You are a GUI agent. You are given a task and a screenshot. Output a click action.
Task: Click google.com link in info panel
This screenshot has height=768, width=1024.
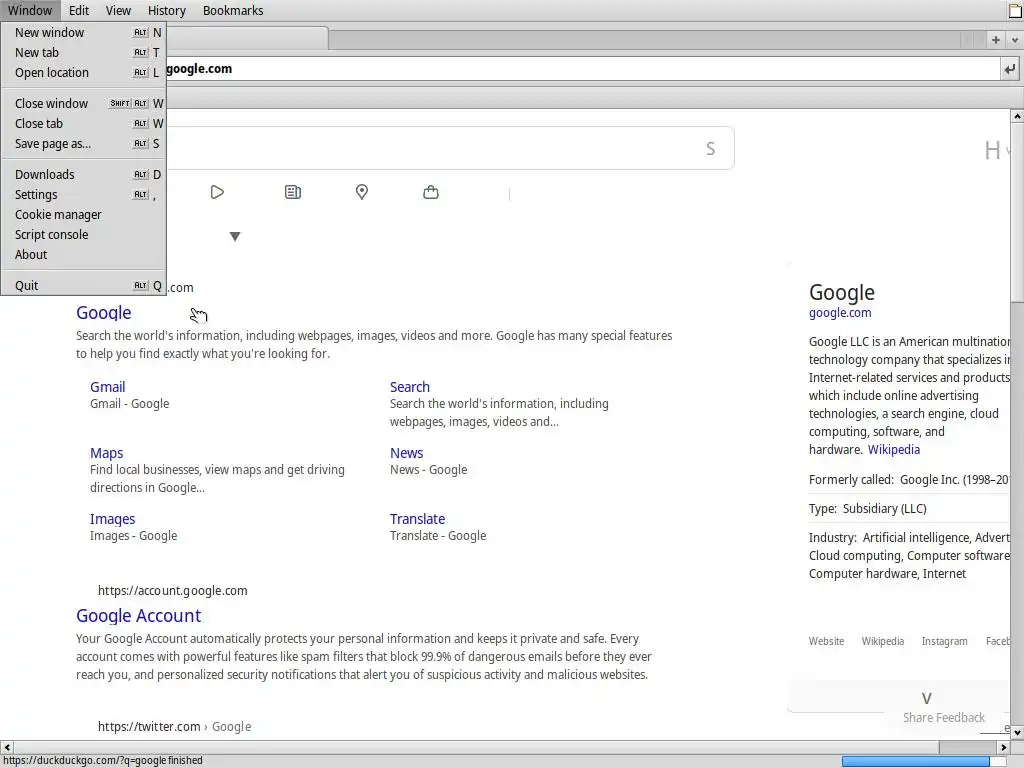(x=840, y=313)
